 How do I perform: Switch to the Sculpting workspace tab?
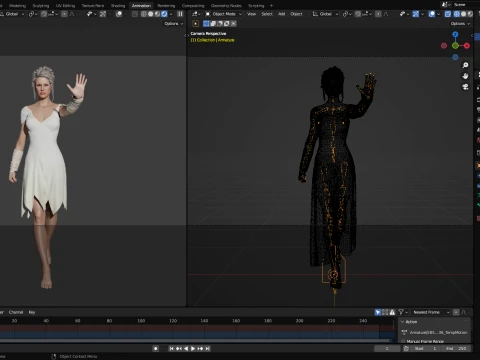(41, 6)
